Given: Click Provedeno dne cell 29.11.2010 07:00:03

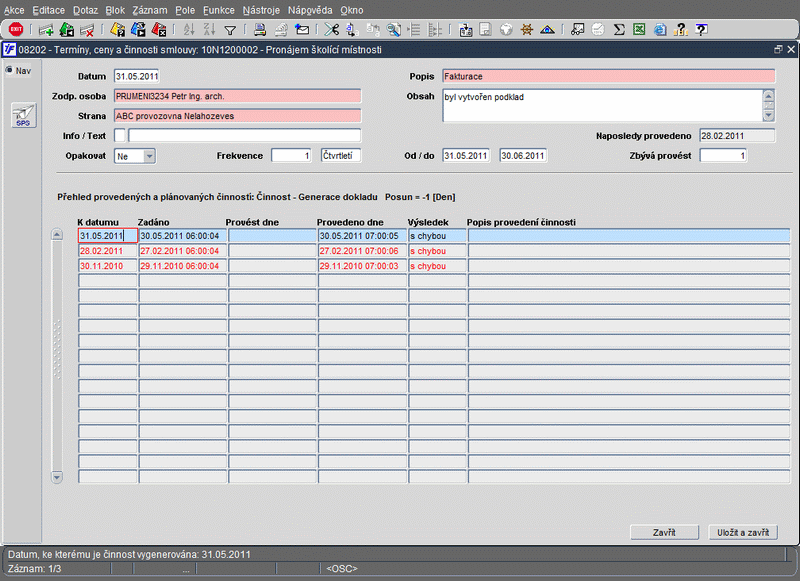Looking at the screenshot, I should click(362, 266).
